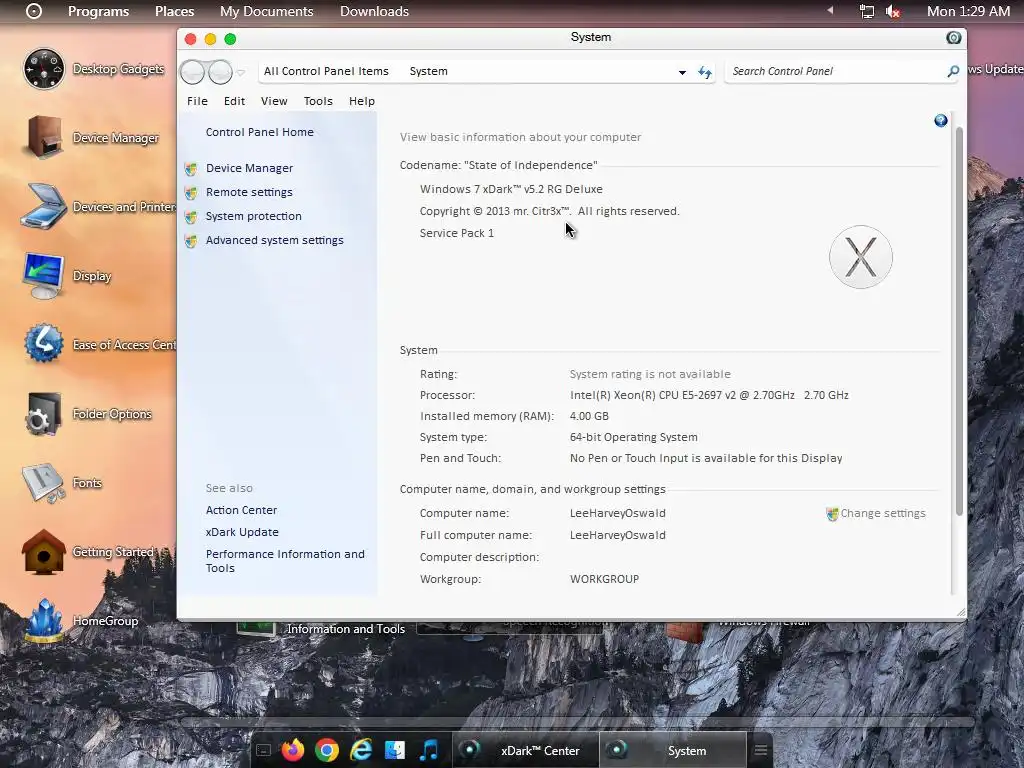
Task: Click the System window vertical scrollbar
Action: click(959, 320)
